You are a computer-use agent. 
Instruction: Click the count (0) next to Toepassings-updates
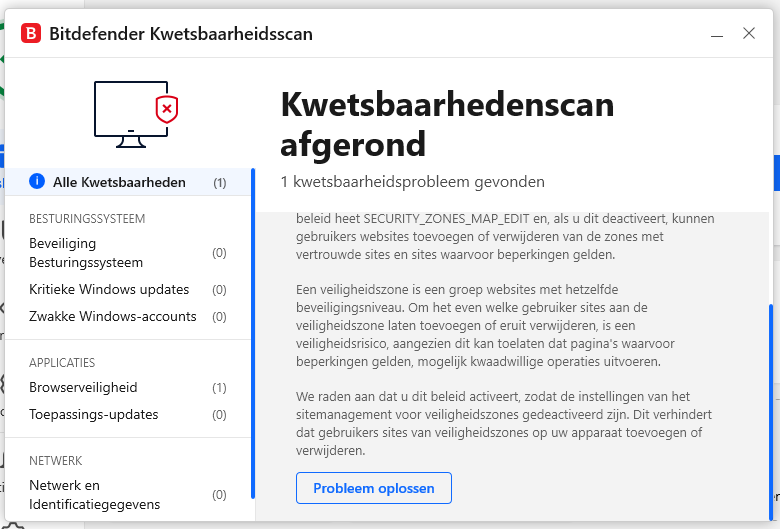219,415
